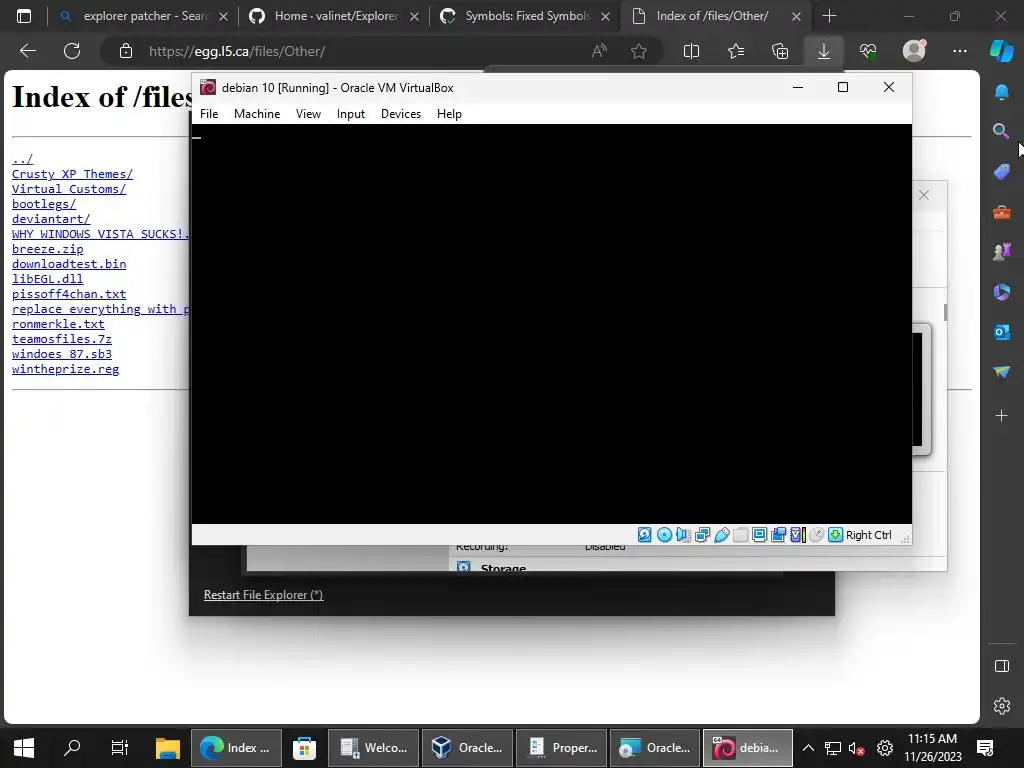Open a new browser tab with plus button
The height and width of the screenshot is (768, 1024).
[829, 16]
